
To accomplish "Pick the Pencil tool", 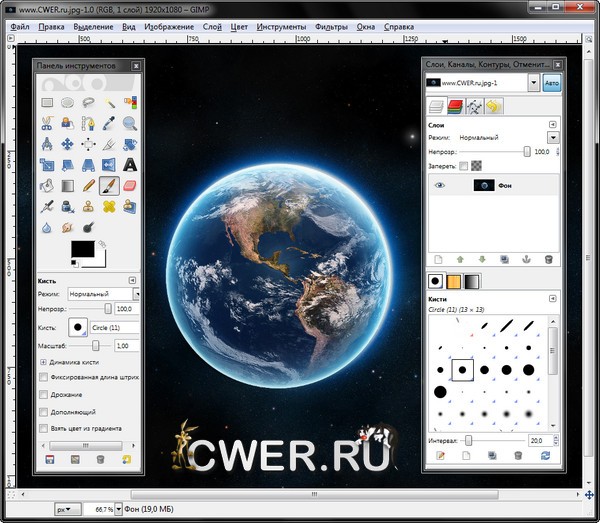I will point(89,186).
